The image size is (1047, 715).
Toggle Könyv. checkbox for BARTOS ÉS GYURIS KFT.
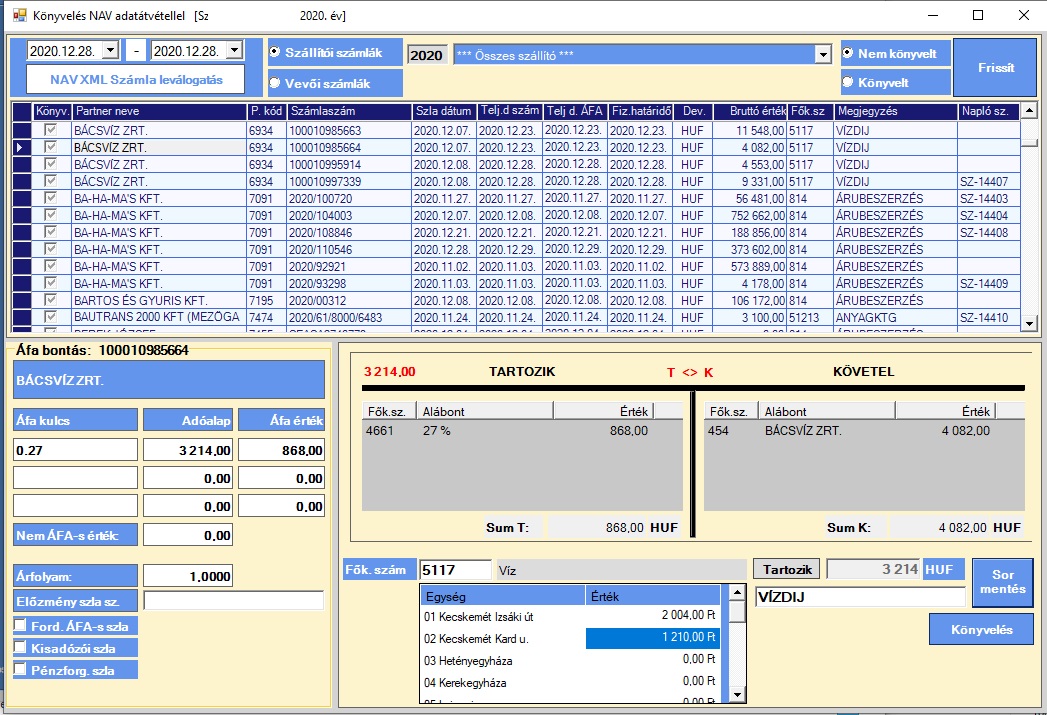50,300
